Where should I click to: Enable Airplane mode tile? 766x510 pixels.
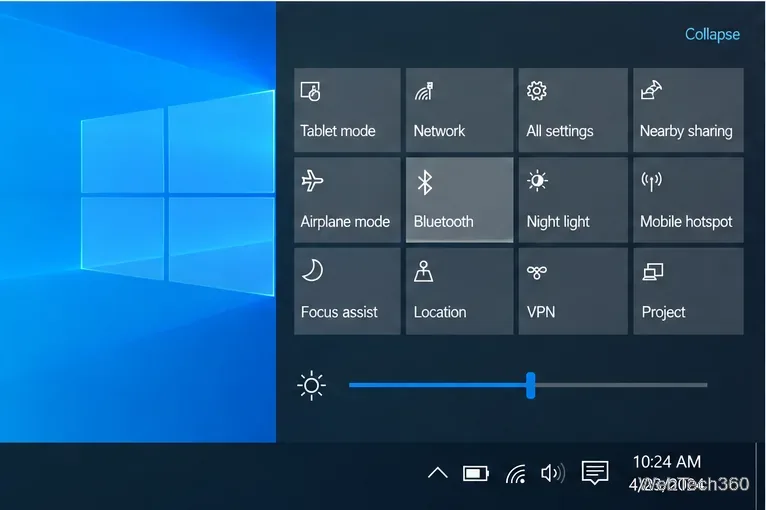(347, 200)
